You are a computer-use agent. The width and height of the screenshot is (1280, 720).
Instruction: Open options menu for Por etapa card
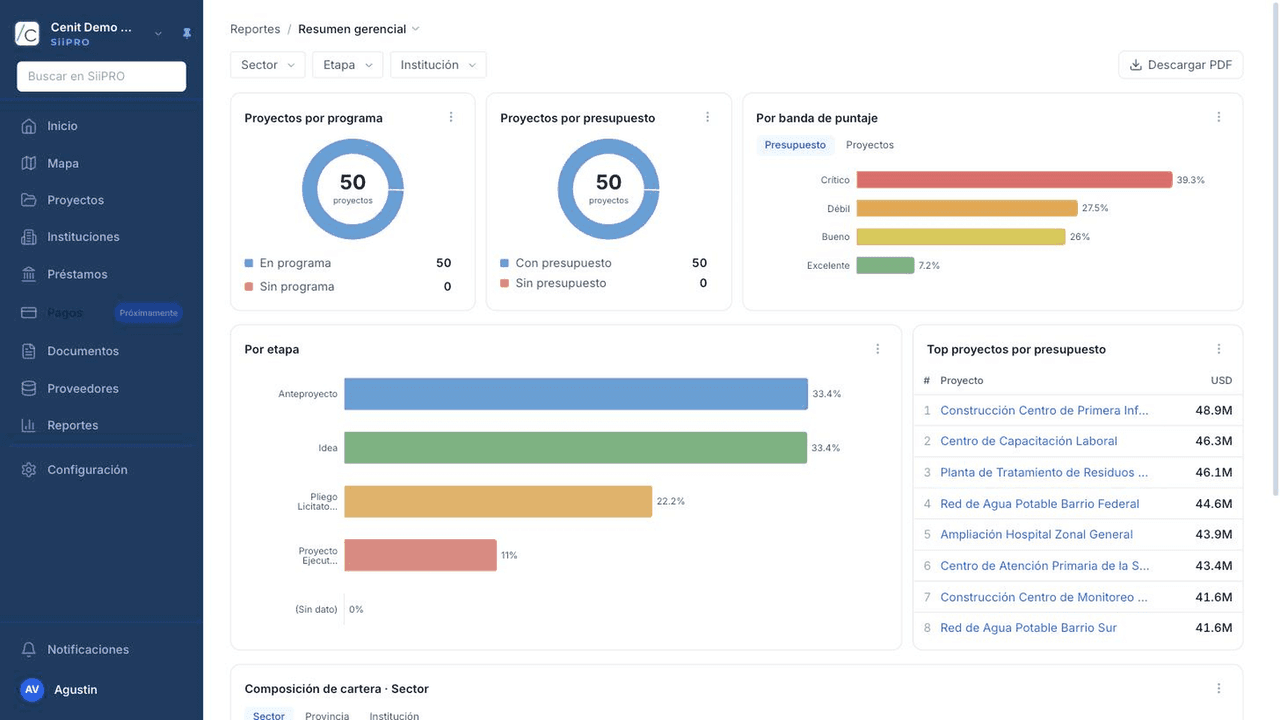(878, 349)
